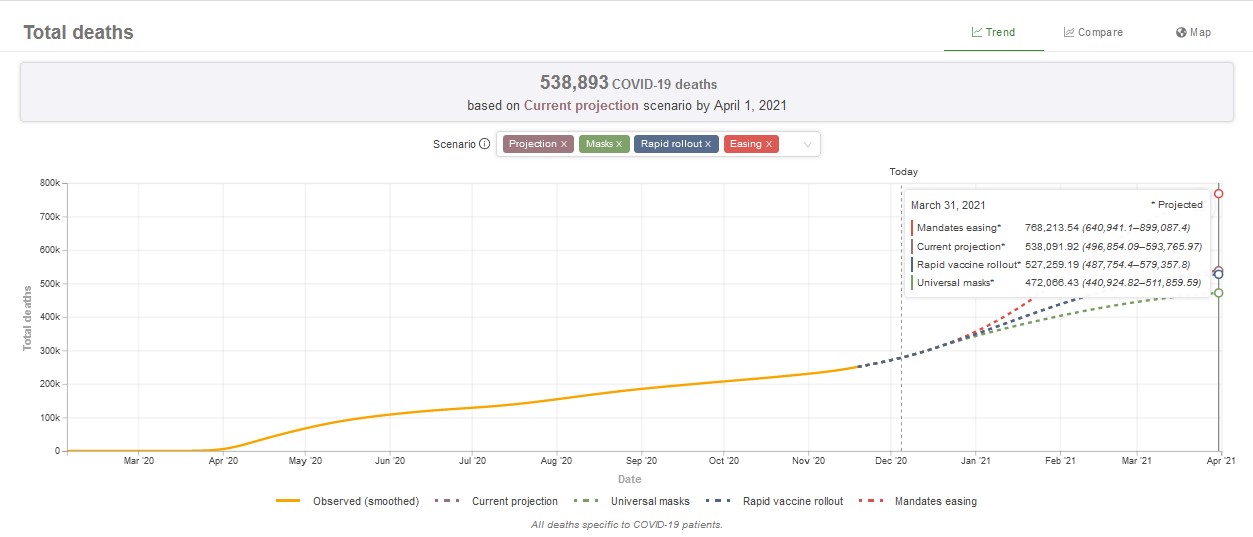Click the Trend line chart icon
This screenshot has width=1253, height=537.
977,32
